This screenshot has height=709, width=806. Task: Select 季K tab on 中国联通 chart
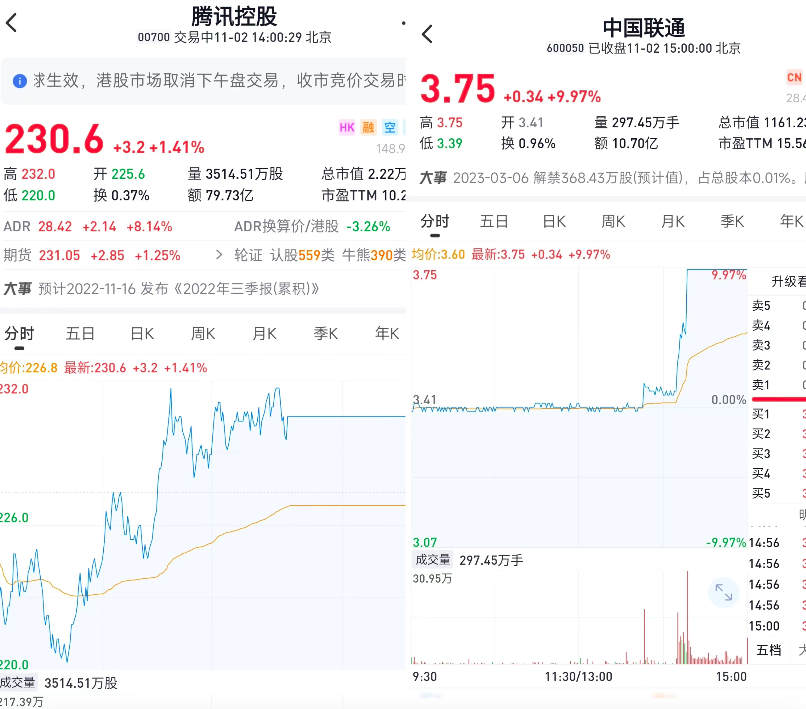(732, 221)
